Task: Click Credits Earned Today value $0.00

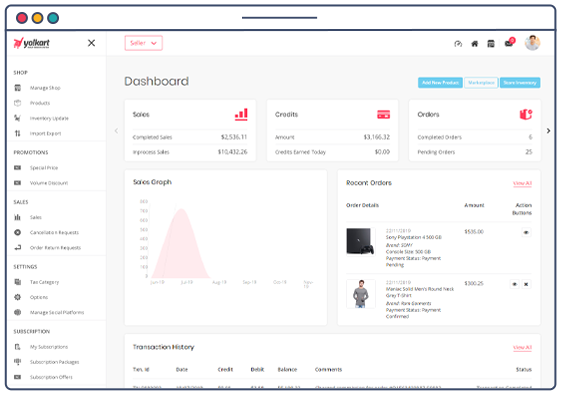Action: 382,152
